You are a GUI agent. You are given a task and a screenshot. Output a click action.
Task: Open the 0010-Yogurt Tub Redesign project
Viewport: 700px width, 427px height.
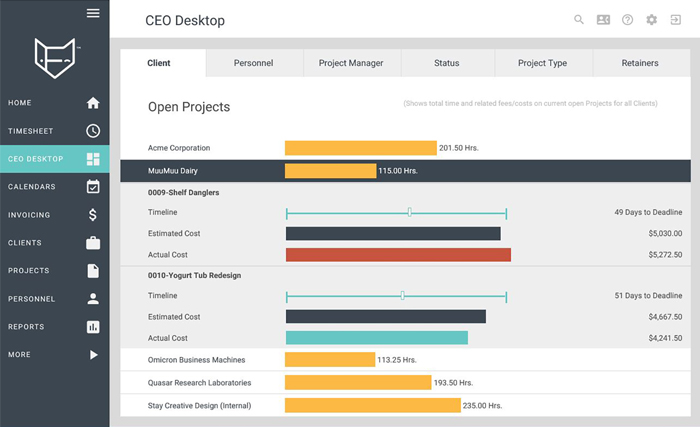[x=194, y=275]
